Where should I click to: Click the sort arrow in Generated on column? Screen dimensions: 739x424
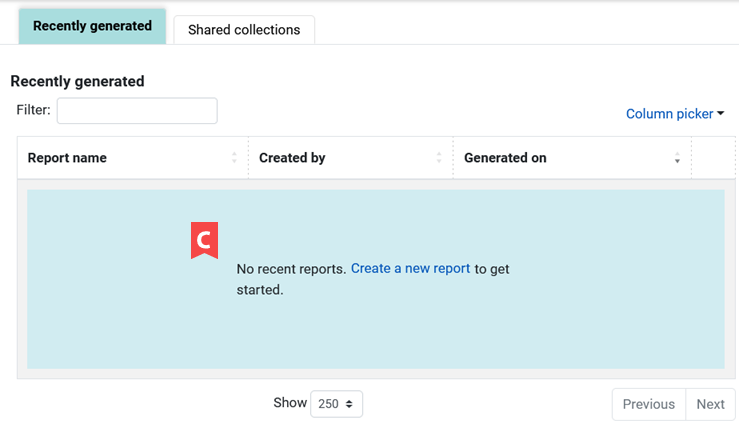pos(677,159)
